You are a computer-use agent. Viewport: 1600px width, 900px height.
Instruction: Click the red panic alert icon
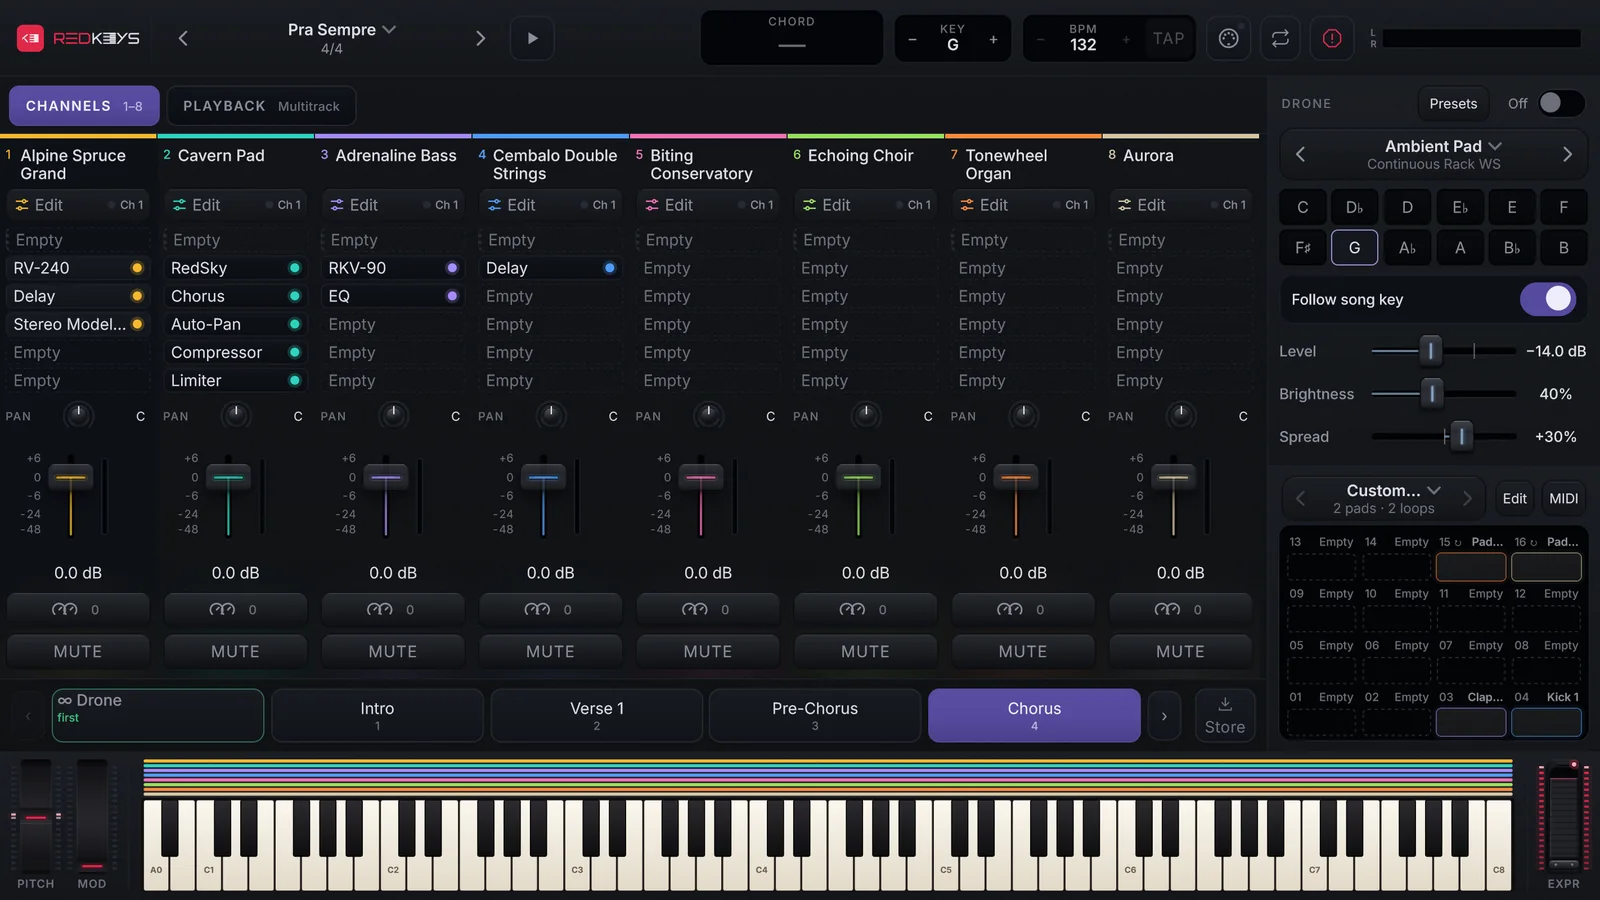[1332, 38]
